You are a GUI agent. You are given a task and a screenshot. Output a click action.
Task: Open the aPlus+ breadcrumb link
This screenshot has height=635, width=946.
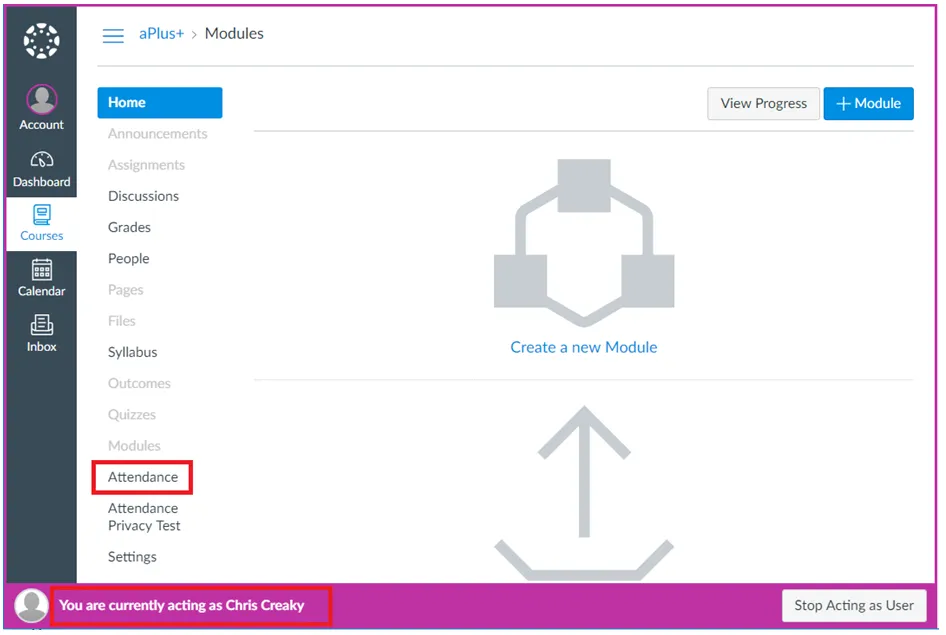pos(161,34)
